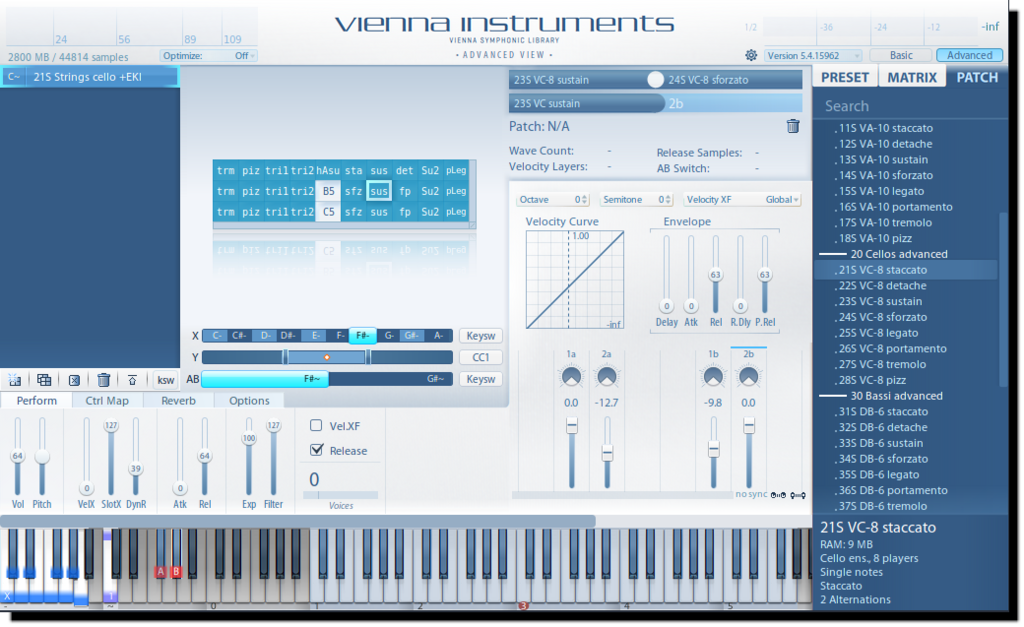Viewport: 1024px width, 627px height.
Task: Click the 1a pan knob
Action: tap(571, 377)
